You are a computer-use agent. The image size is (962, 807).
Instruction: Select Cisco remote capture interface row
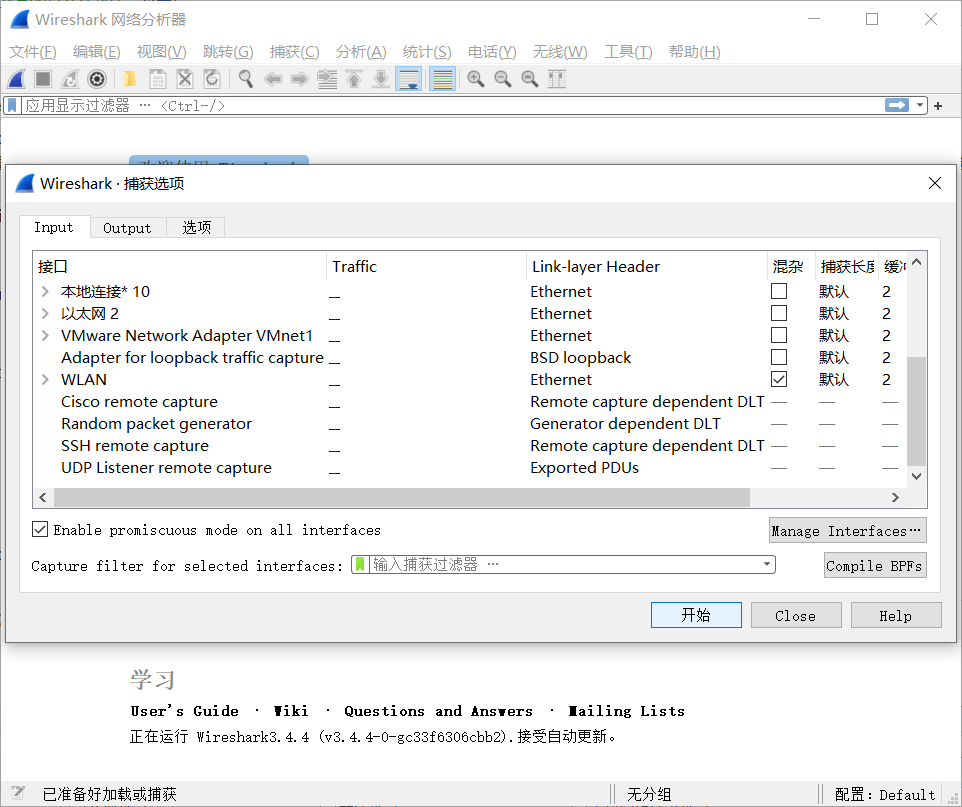pos(469,402)
